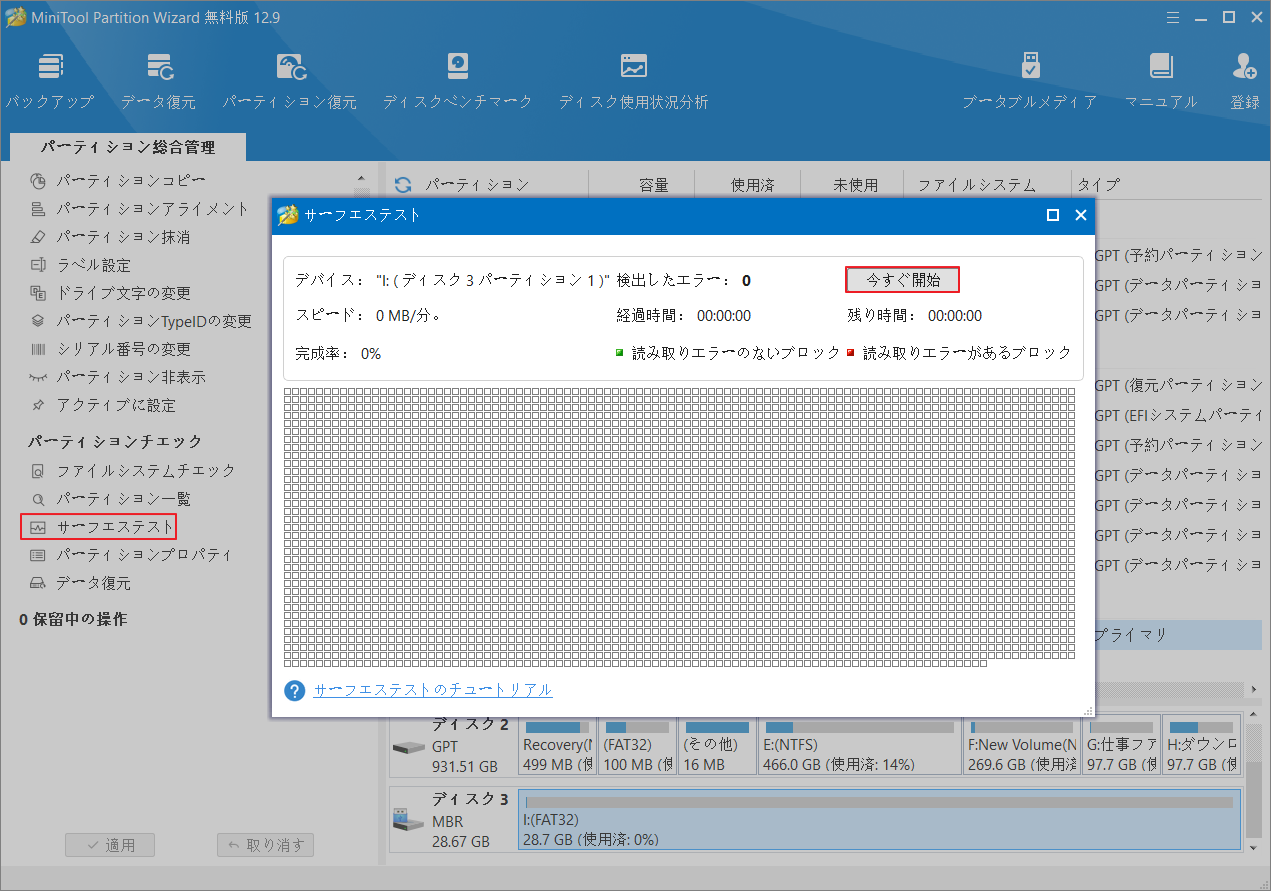Run File System Check (ファイルシステムチェック)
The height and width of the screenshot is (891, 1271).
click(x=132, y=470)
